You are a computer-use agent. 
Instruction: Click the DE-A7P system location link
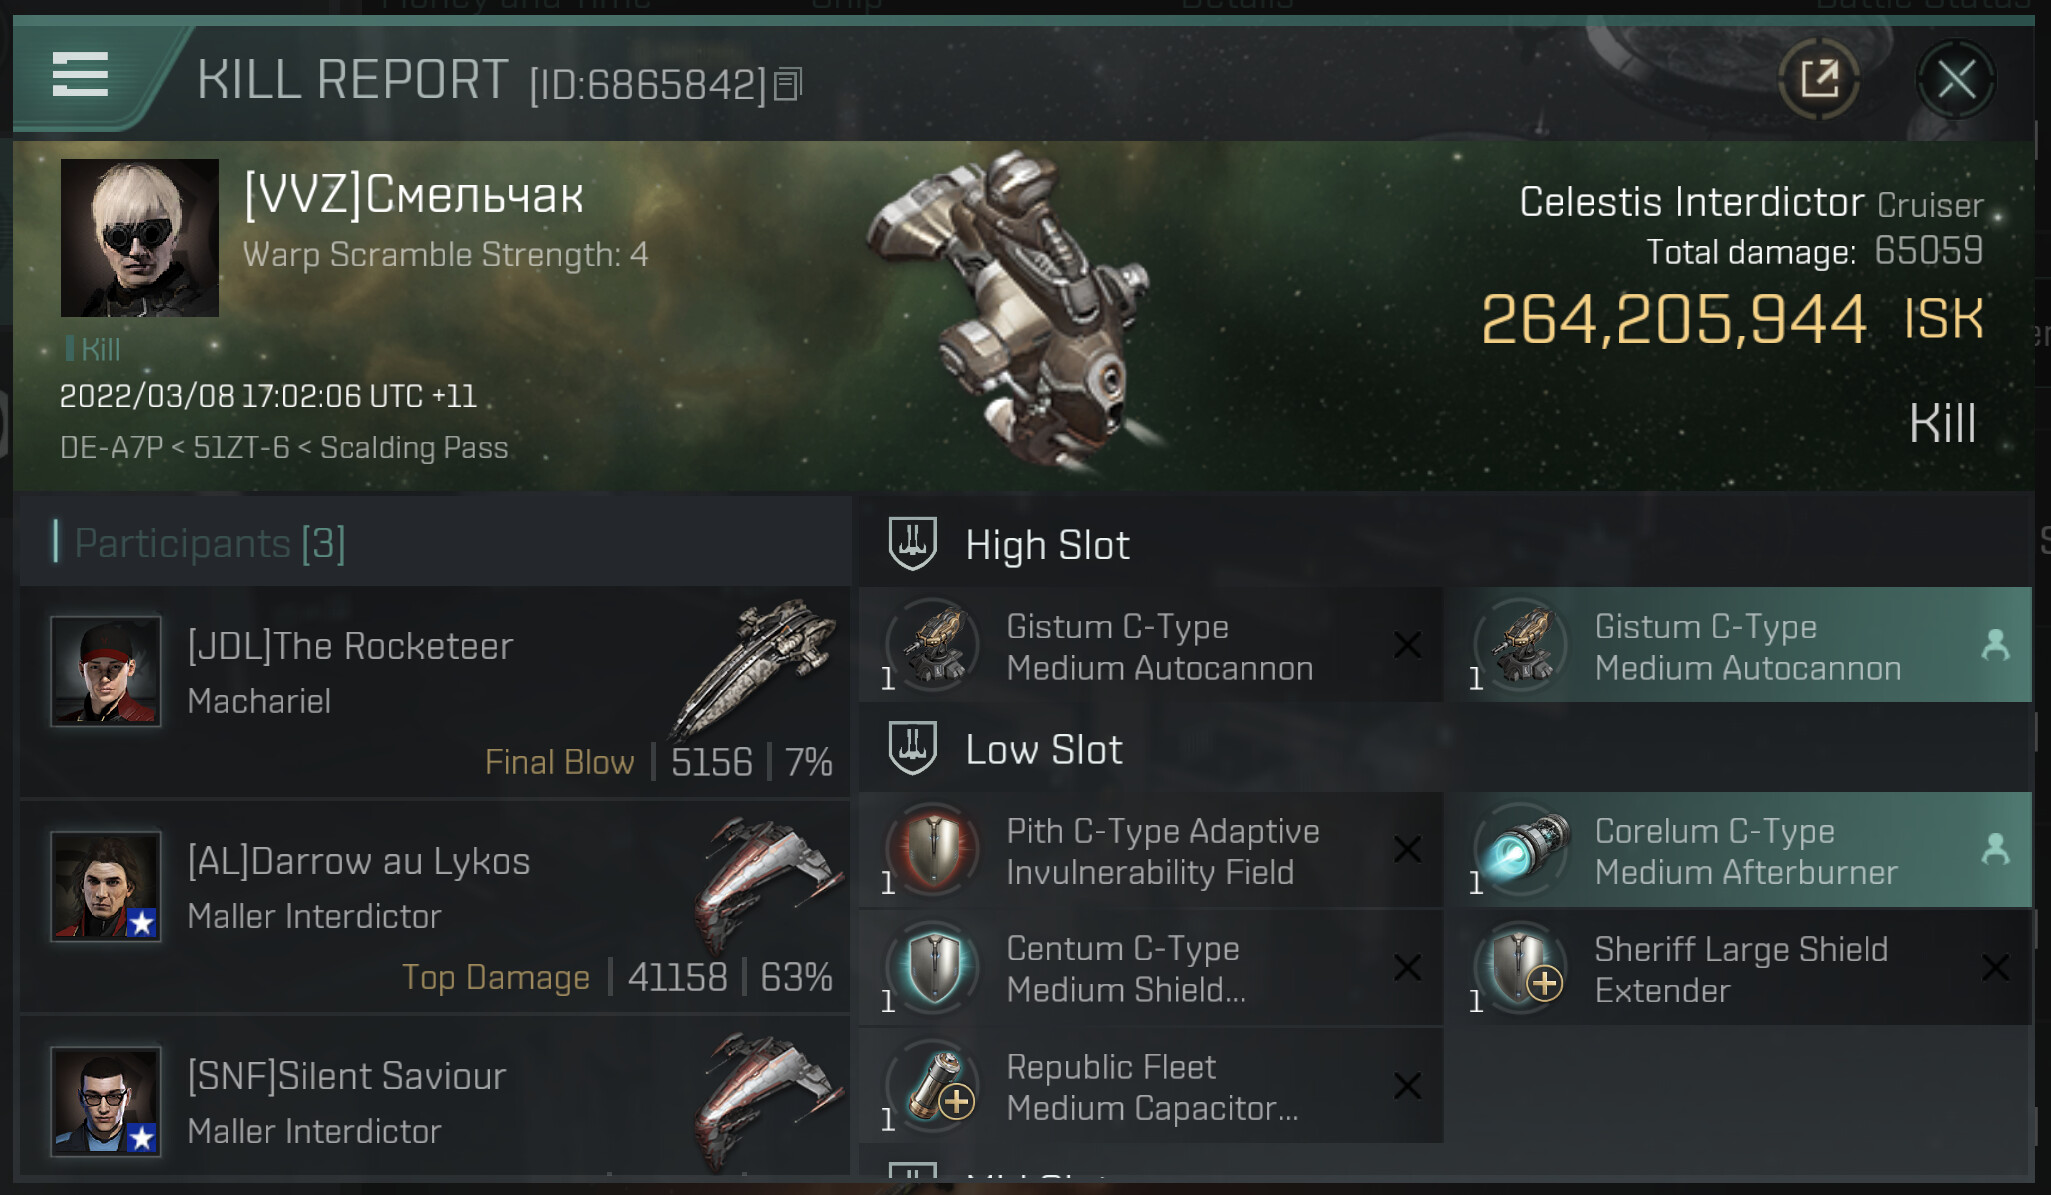coord(111,447)
